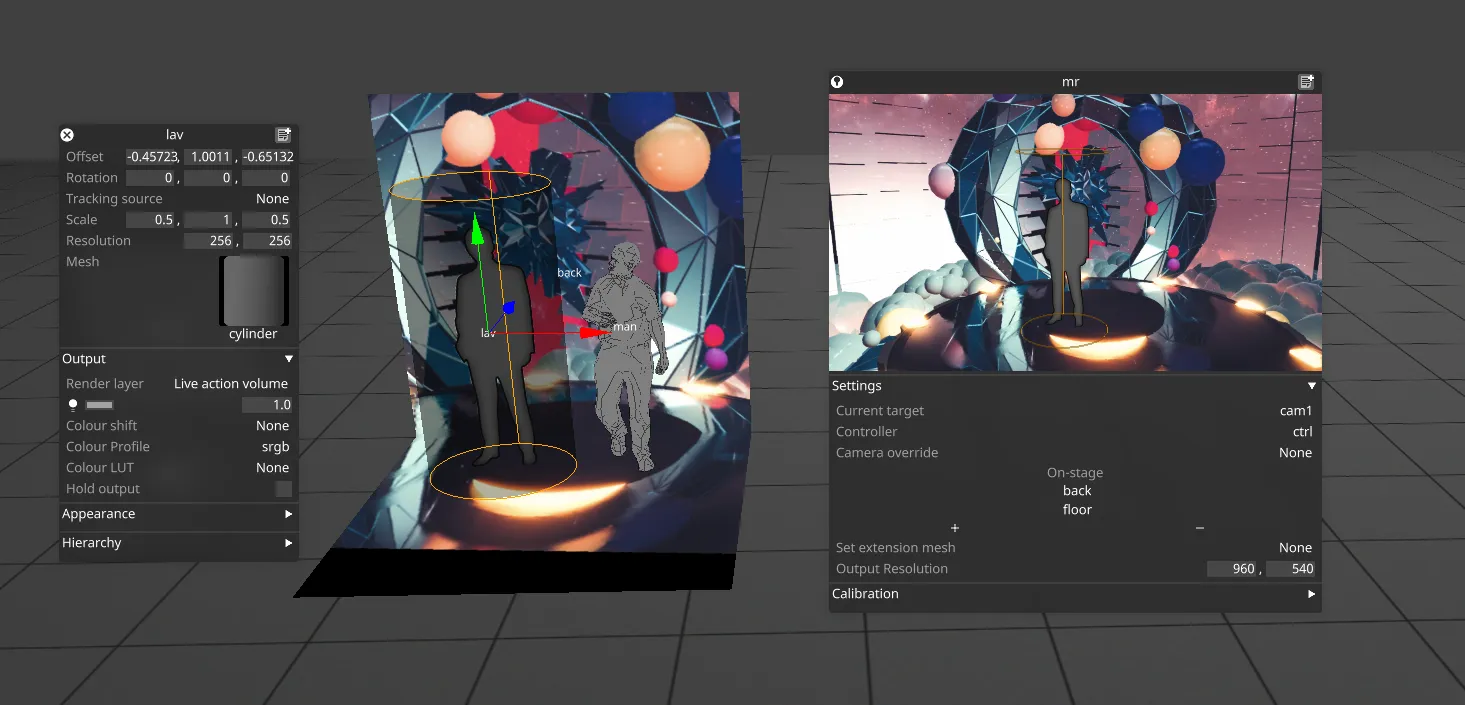Expand the Appearance section
The image size is (1465, 705).
pos(288,514)
